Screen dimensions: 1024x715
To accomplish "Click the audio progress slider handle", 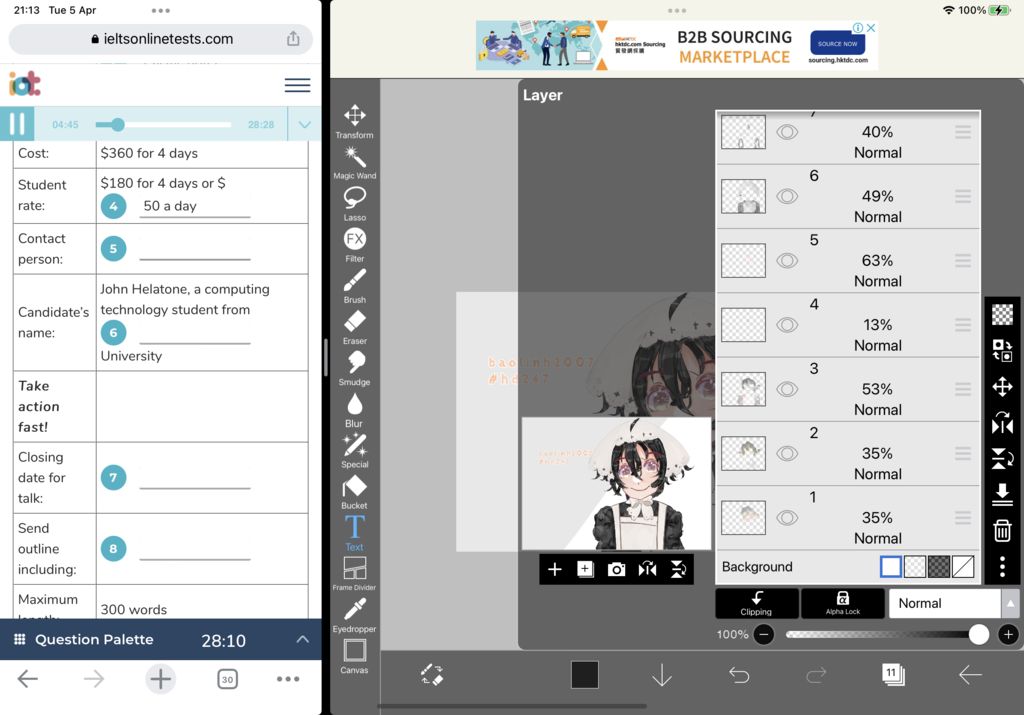I will coord(118,124).
